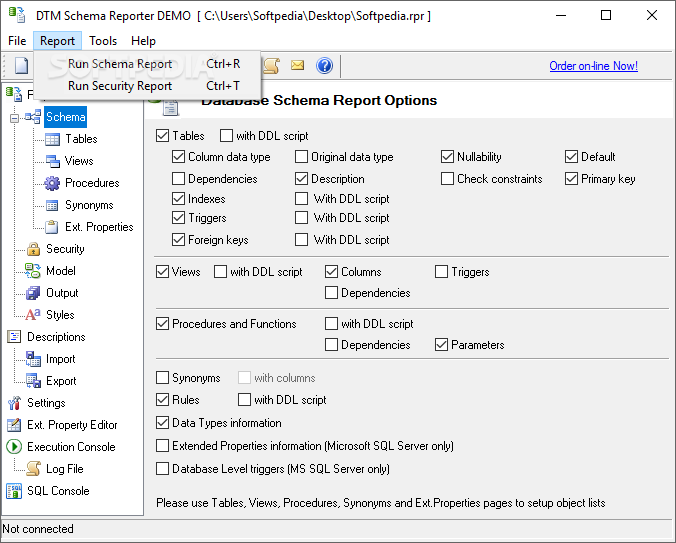Viewport: 676px width, 543px height.
Task: Uncheck the Rules checkbox
Action: point(162,400)
